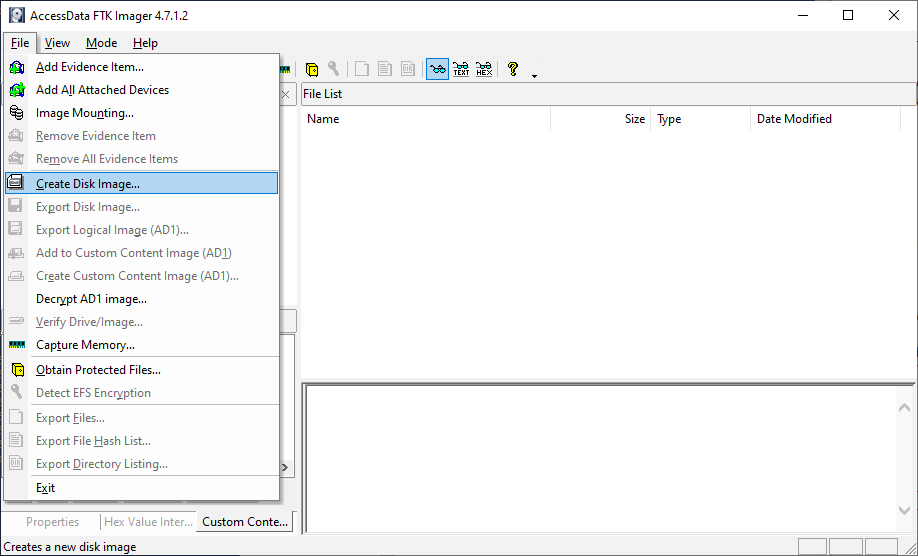
Task: Select Create Disk Image menu entry
Action: coord(141,183)
